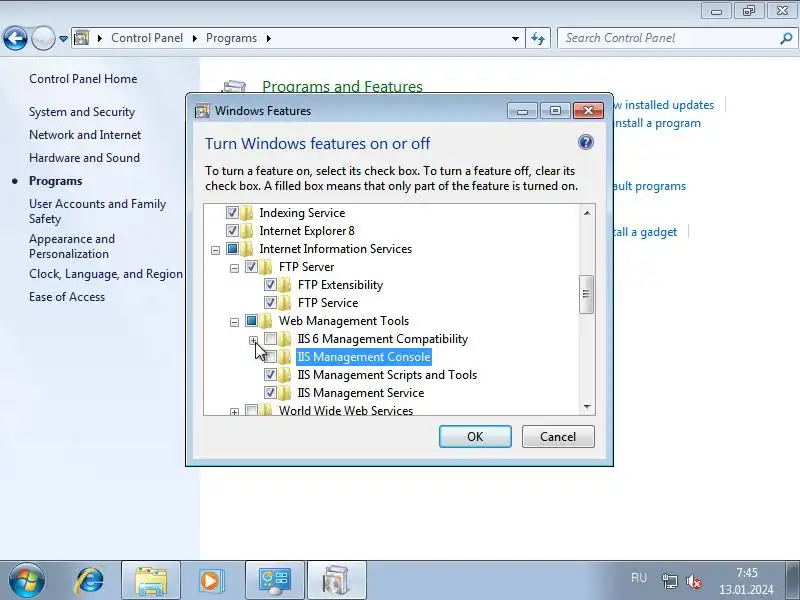This screenshot has width=800, height=600.
Task: Uncheck the Indexing Service checkbox
Action: (x=232, y=212)
